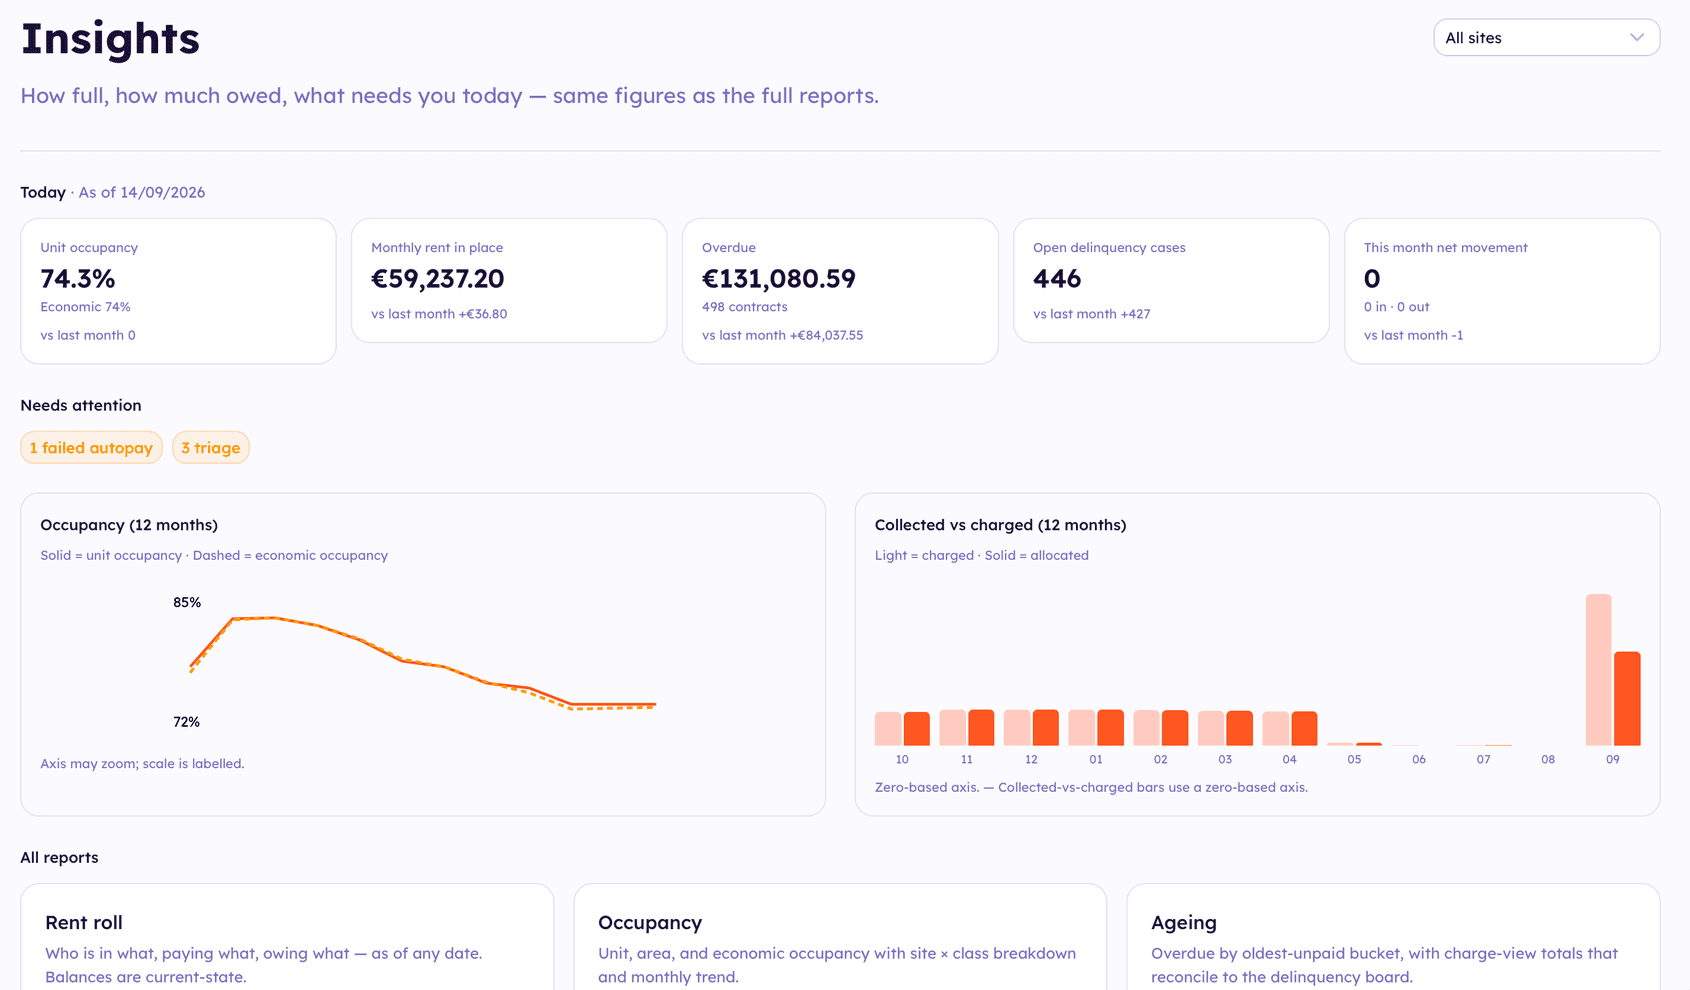Click the light charged bar for month 04
Image resolution: width=1690 pixels, height=990 pixels.
1275,729
